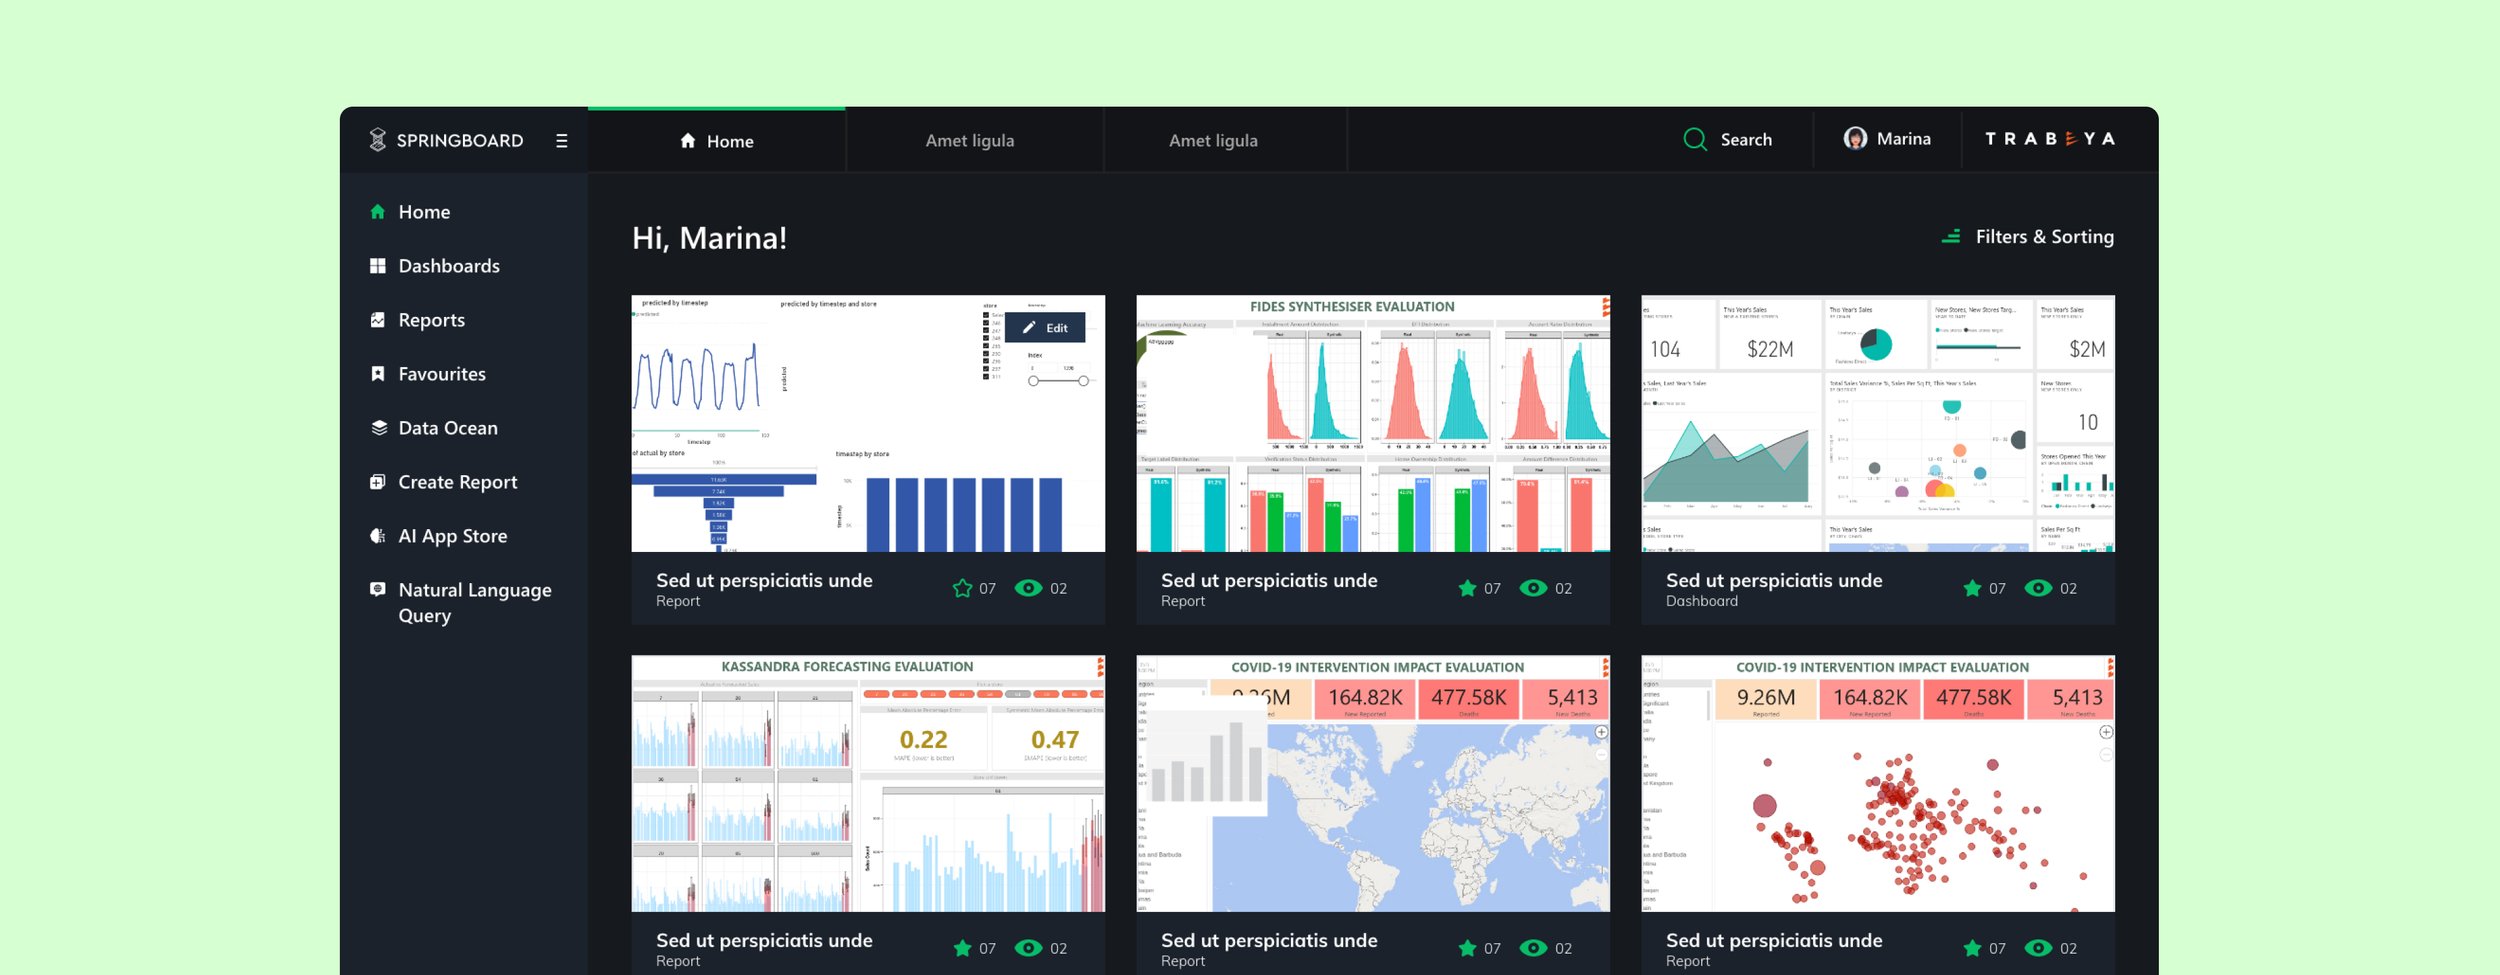
Task: Open Dashboards from the sidebar
Action: point(449,266)
